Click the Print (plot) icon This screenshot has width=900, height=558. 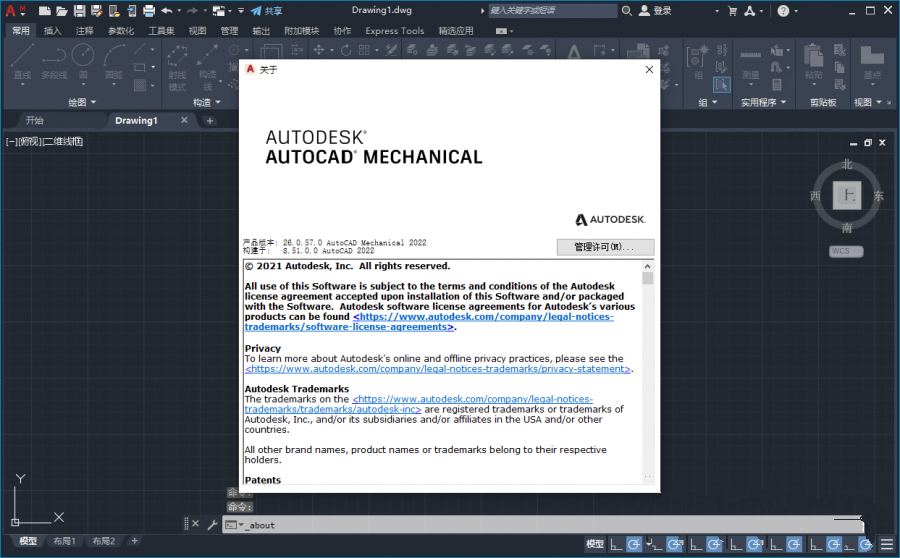coord(149,10)
